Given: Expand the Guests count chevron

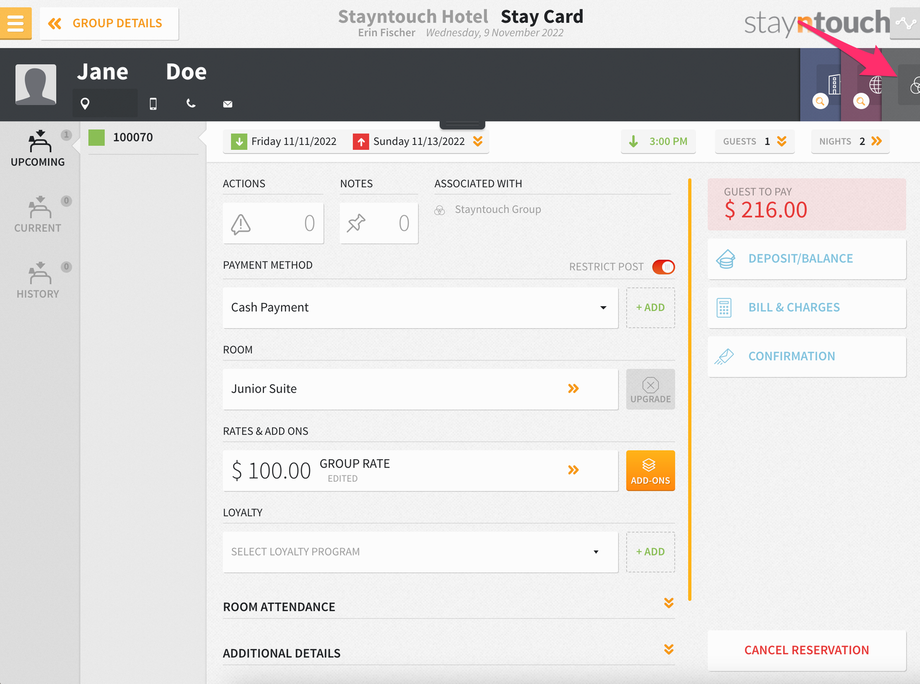Looking at the screenshot, I should click(x=782, y=141).
